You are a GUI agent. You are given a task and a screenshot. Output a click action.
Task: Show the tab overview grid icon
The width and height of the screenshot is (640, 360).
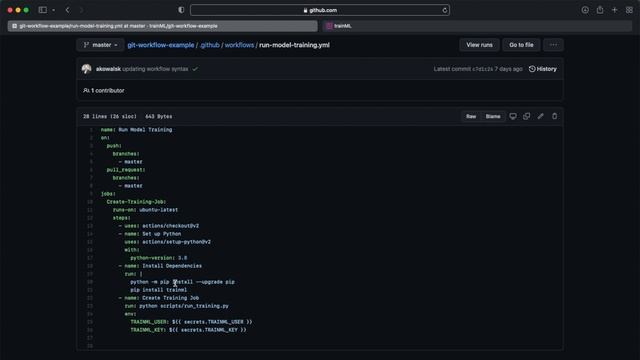click(x=629, y=10)
